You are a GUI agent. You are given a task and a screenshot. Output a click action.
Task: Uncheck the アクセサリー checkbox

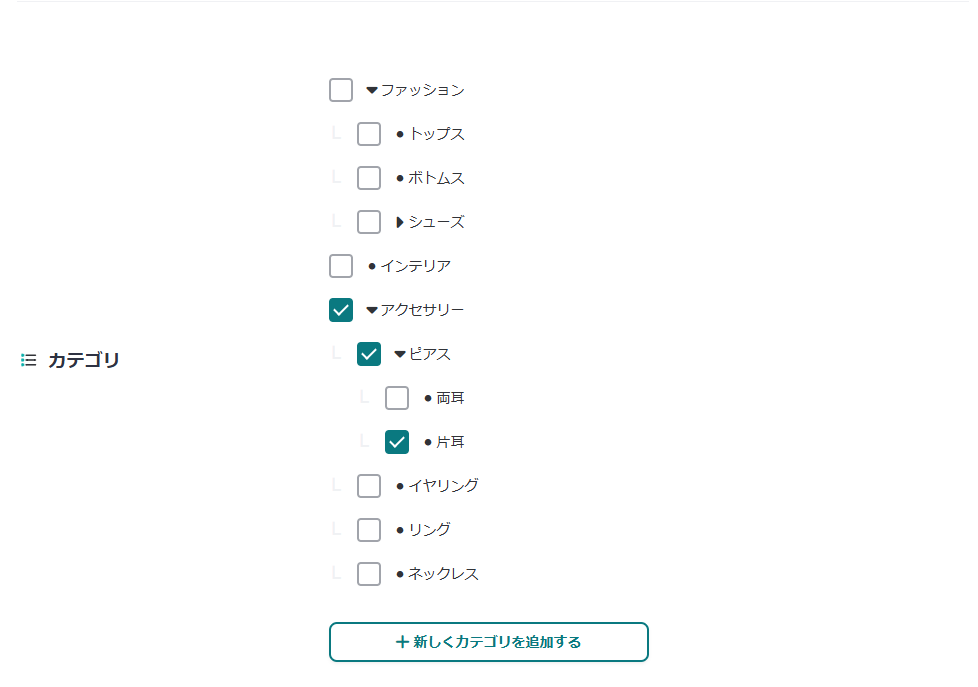[x=341, y=310]
